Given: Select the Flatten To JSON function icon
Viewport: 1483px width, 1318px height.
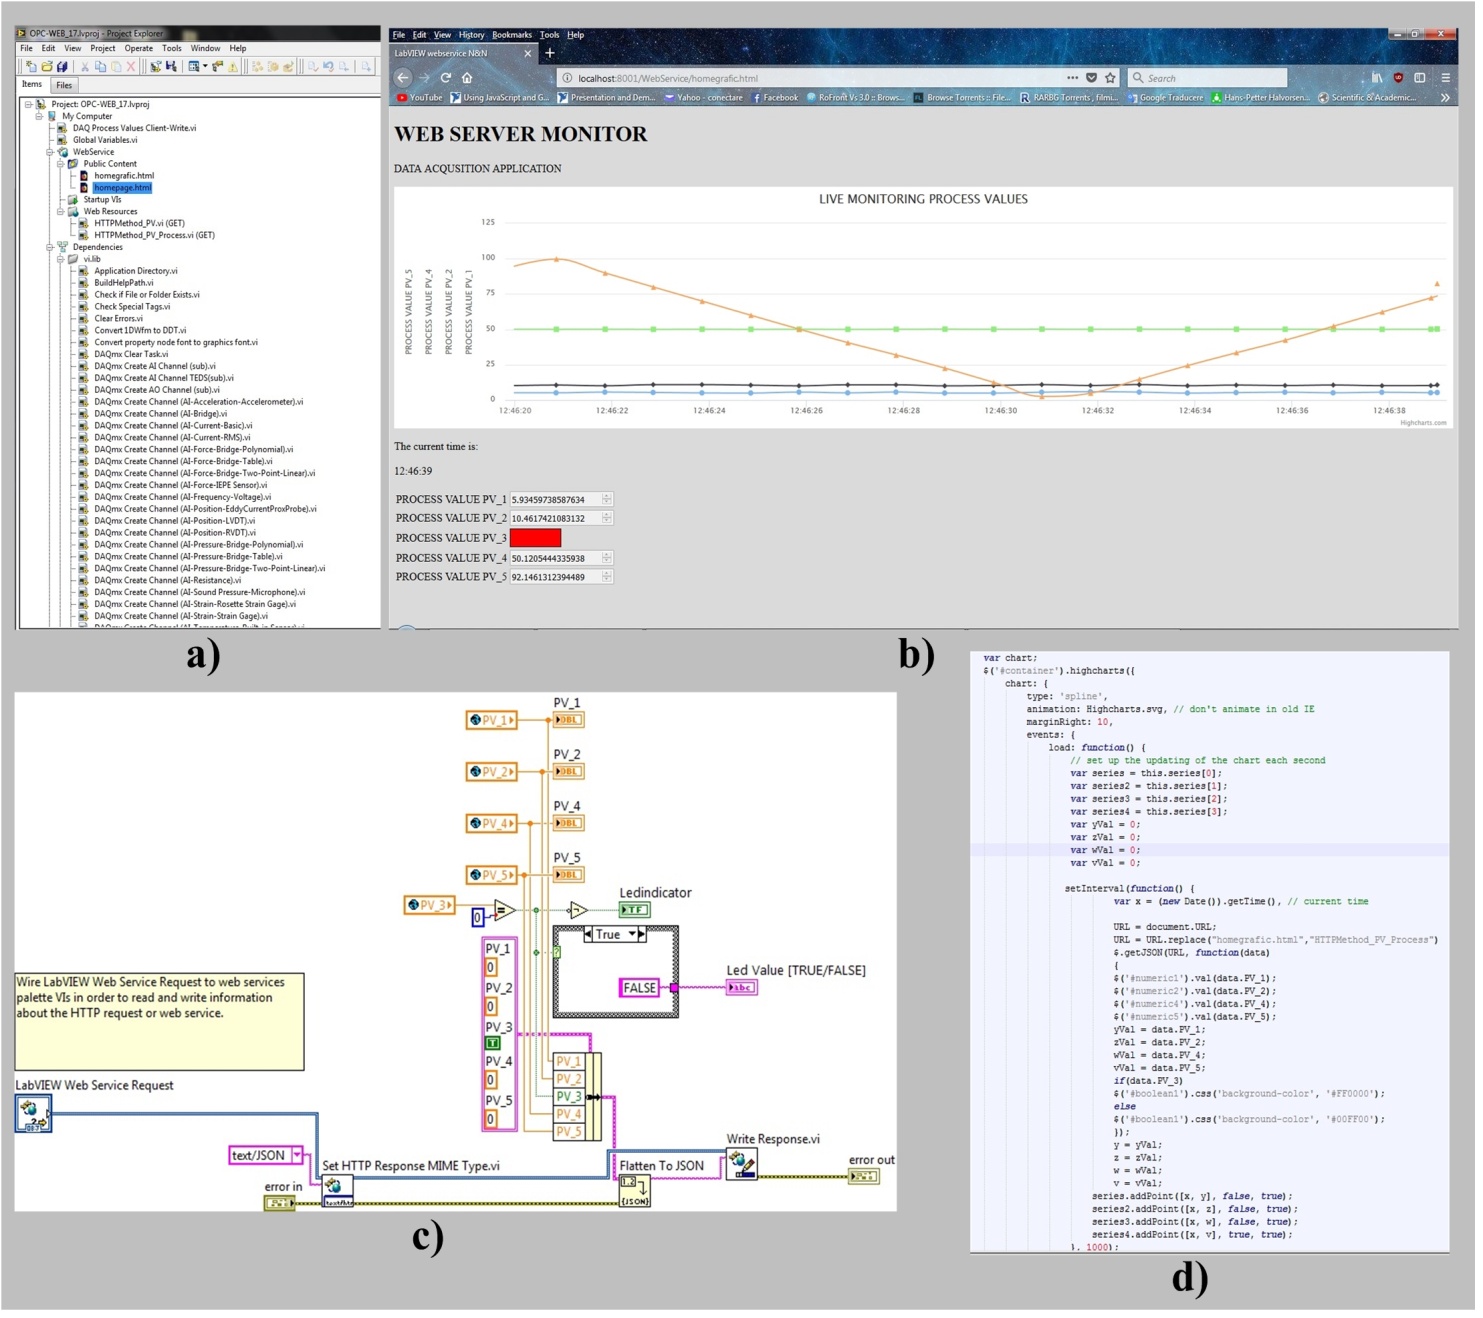Looking at the screenshot, I should (635, 1190).
